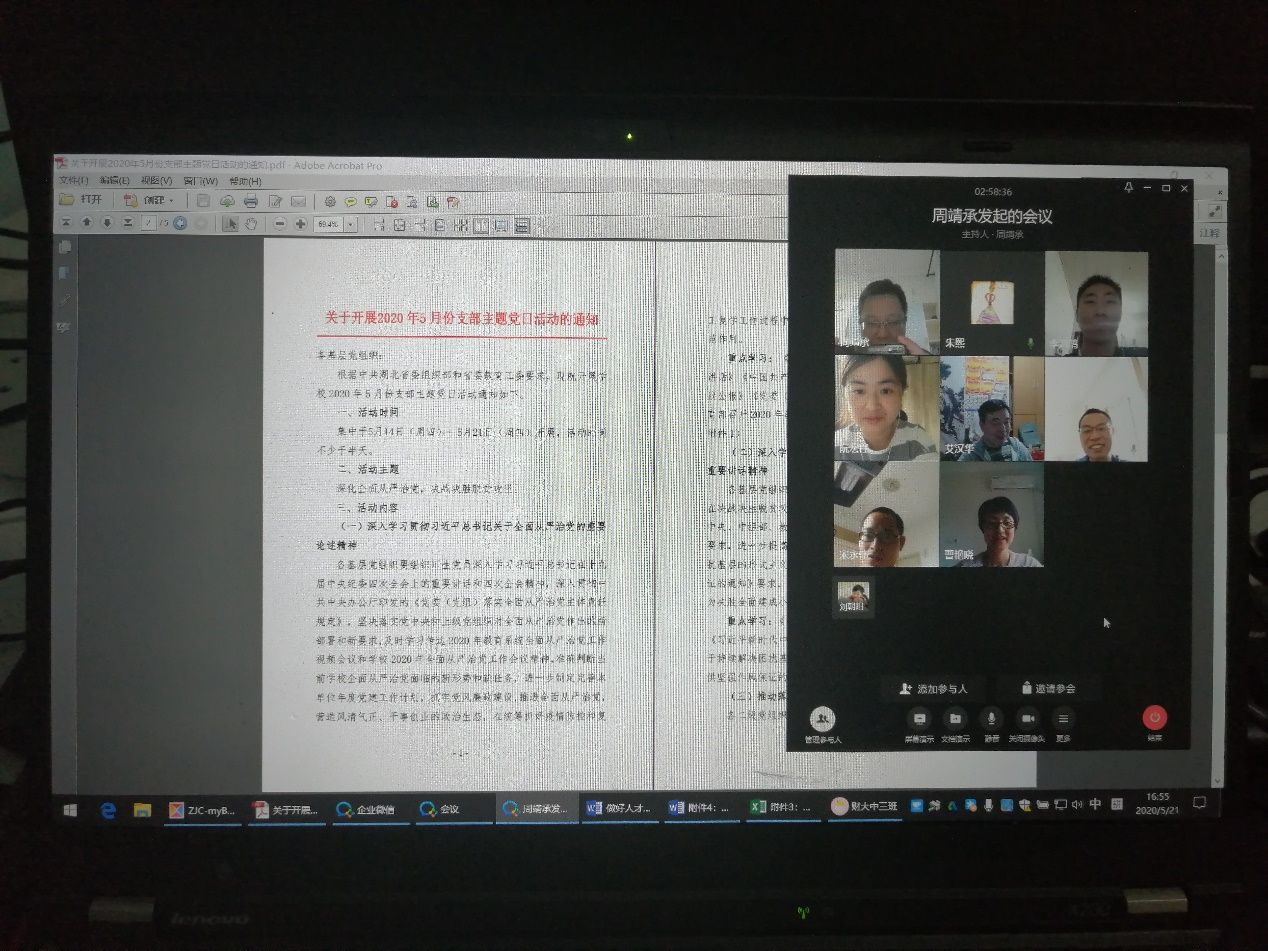1268x951 pixels.
Task: Open 管理参与人 participant manager
Action: tap(823, 719)
